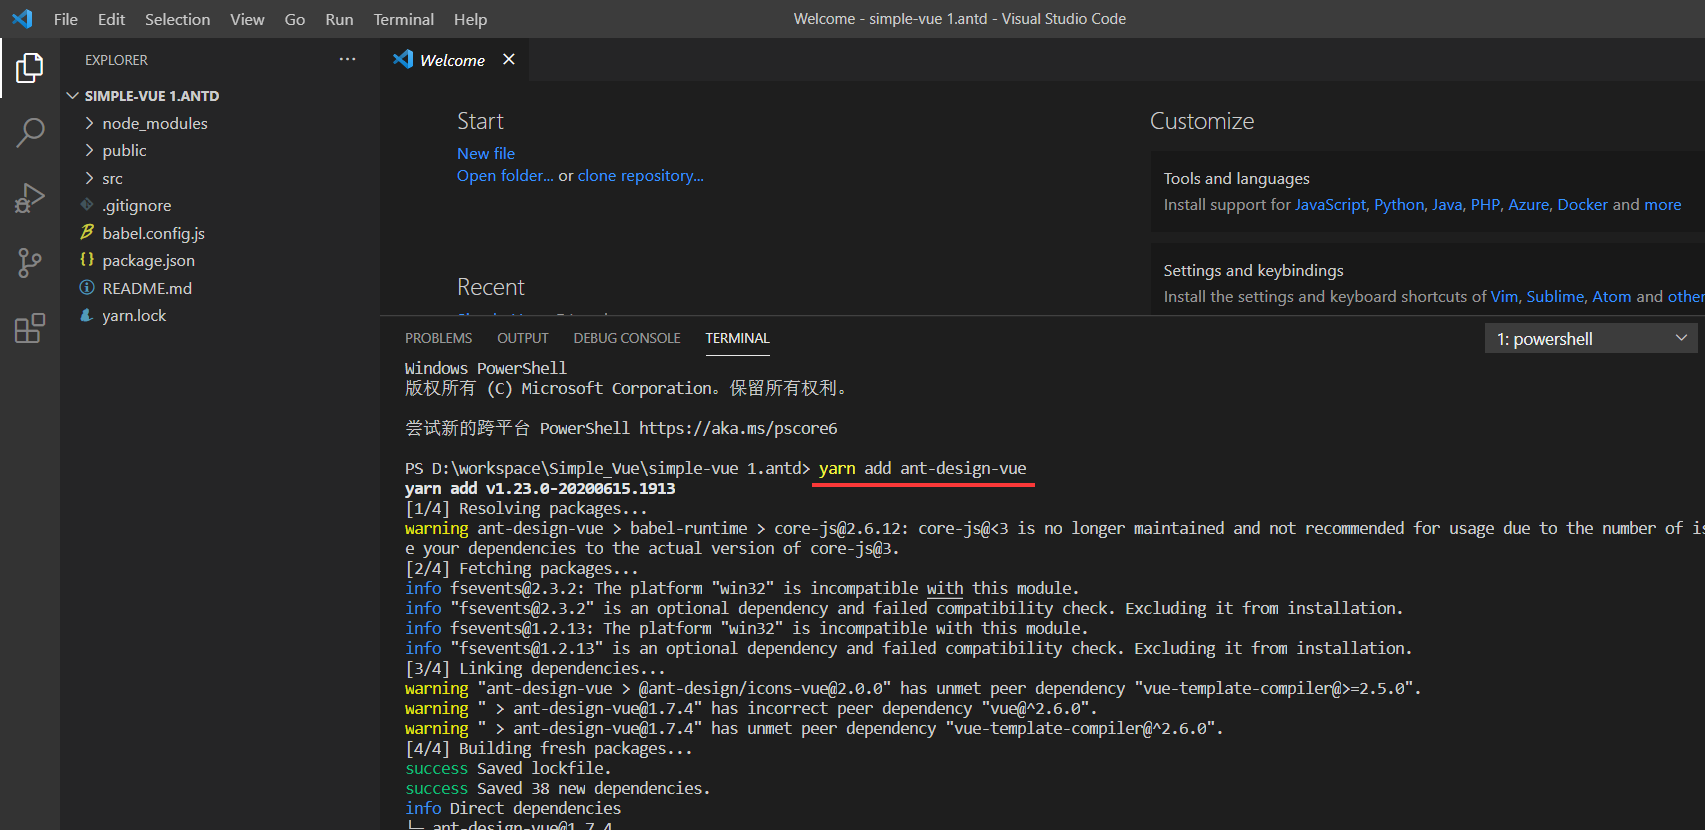Select the Welcome editor tab
Viewport: 1705px width, 830px height.
click(x=454, y=60)
